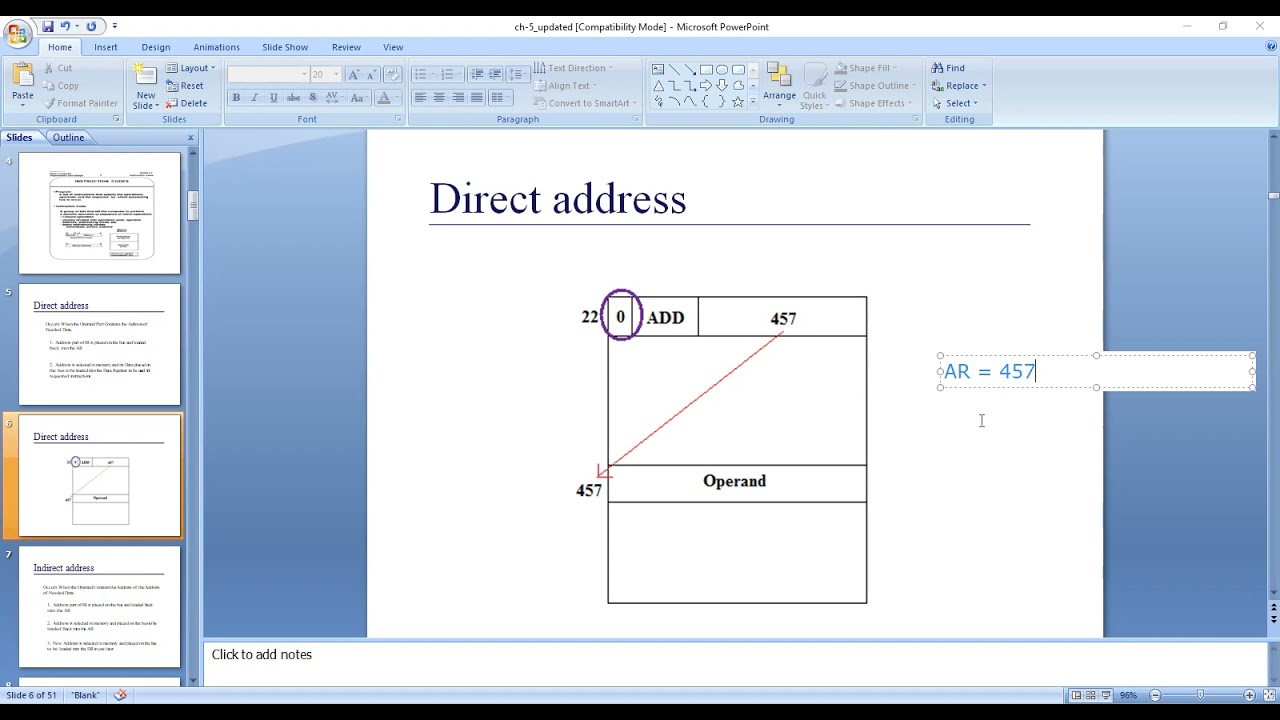Expand the Replace dropdown arrow
This screenshot has height=720, width=1280.
984,86
